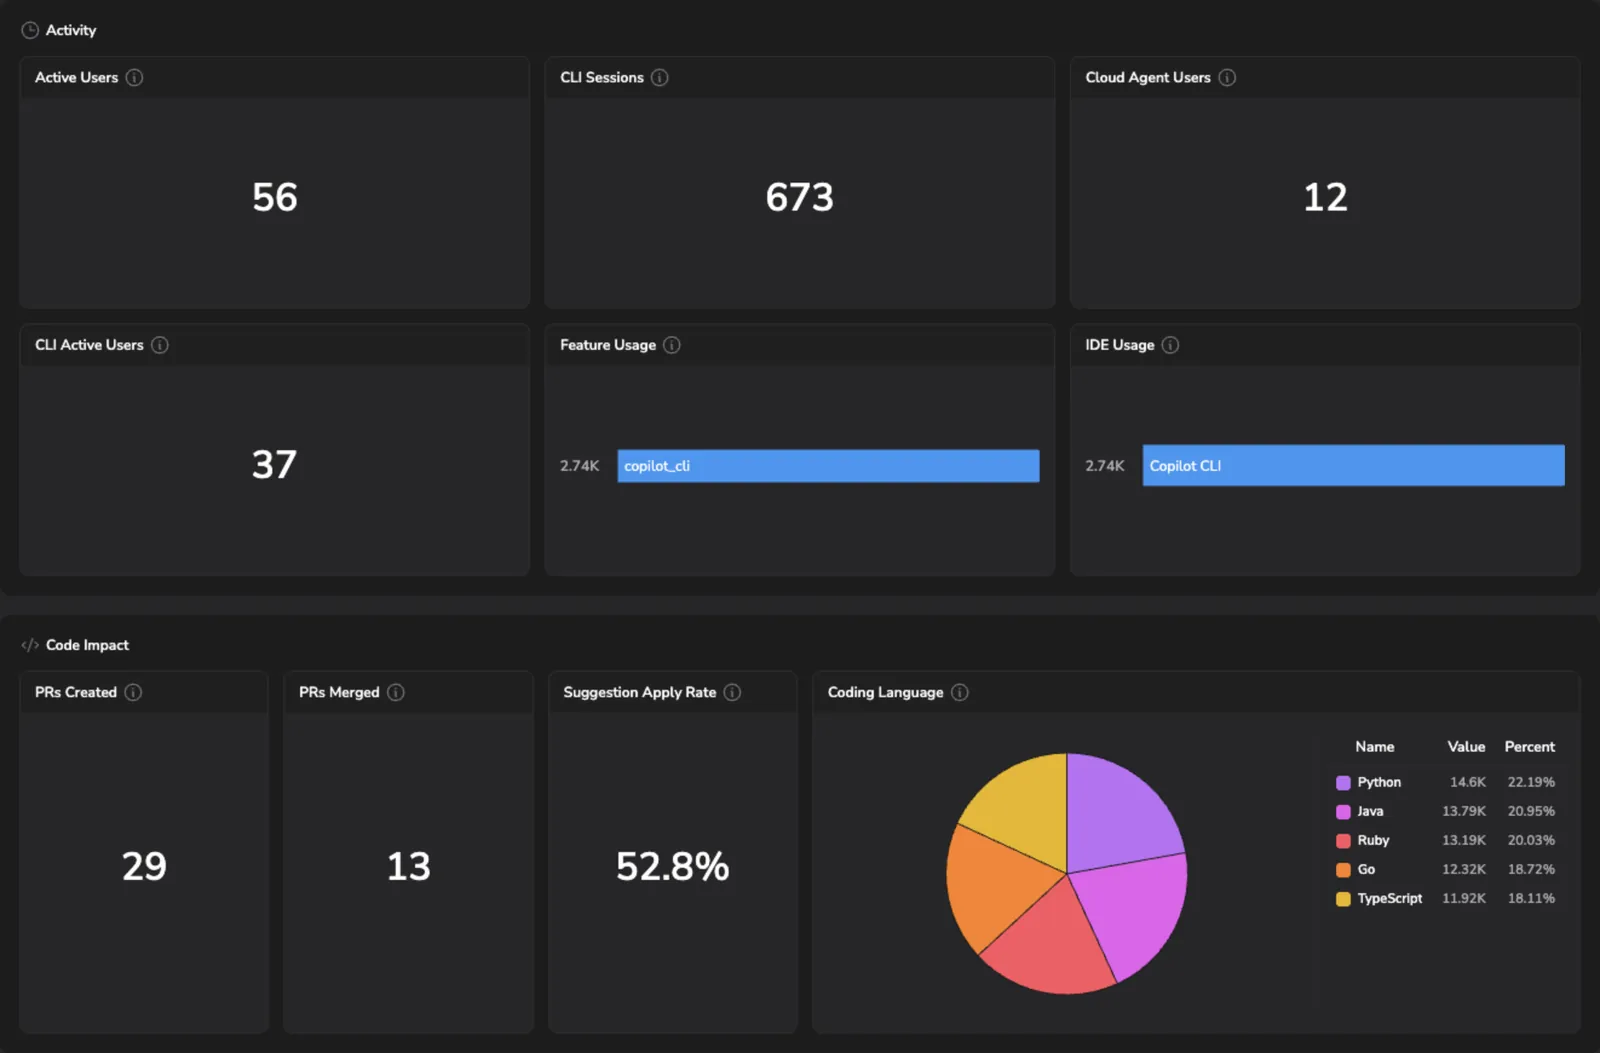Screen dimensions: 1600x1053
Task: Click the IDE Usage info icon
Action: 1171,345
